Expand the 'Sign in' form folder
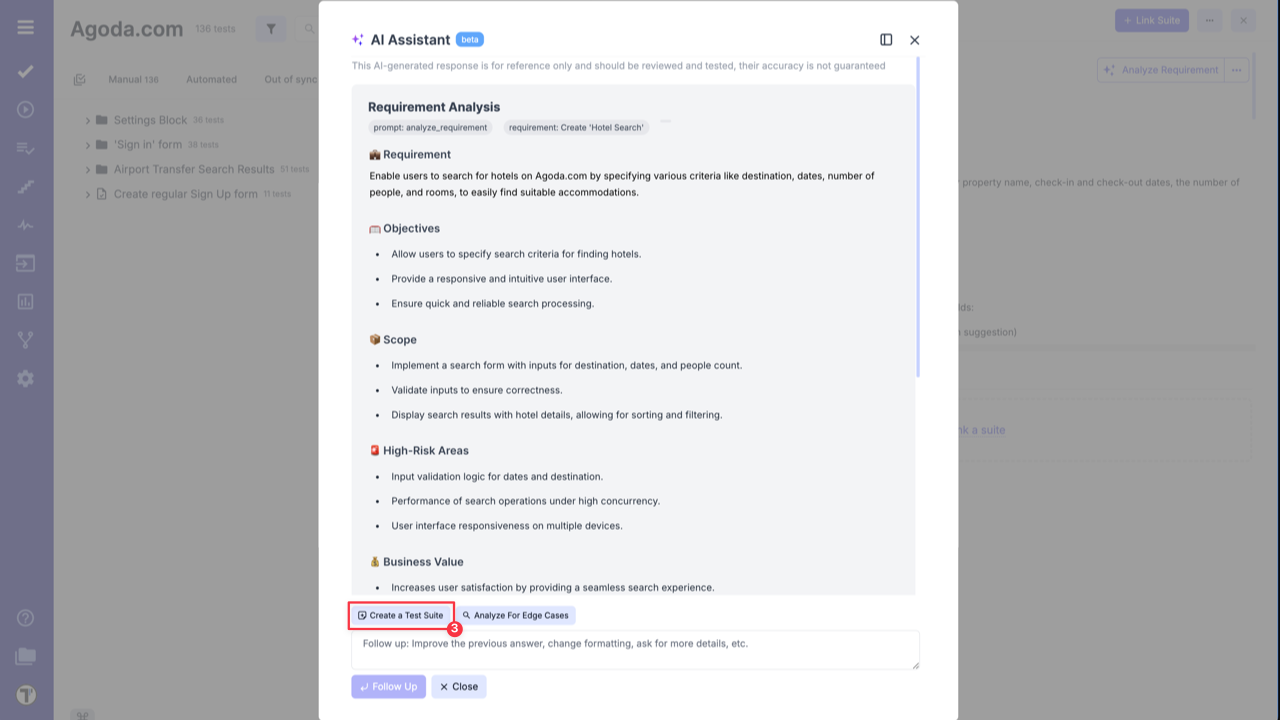The width and height of the screenshot is (1280, 720). tap(88, 144)
